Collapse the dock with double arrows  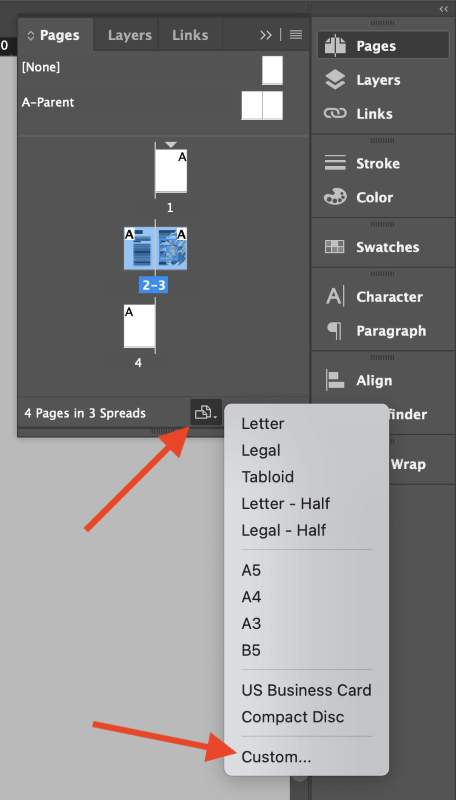point(444,9)
